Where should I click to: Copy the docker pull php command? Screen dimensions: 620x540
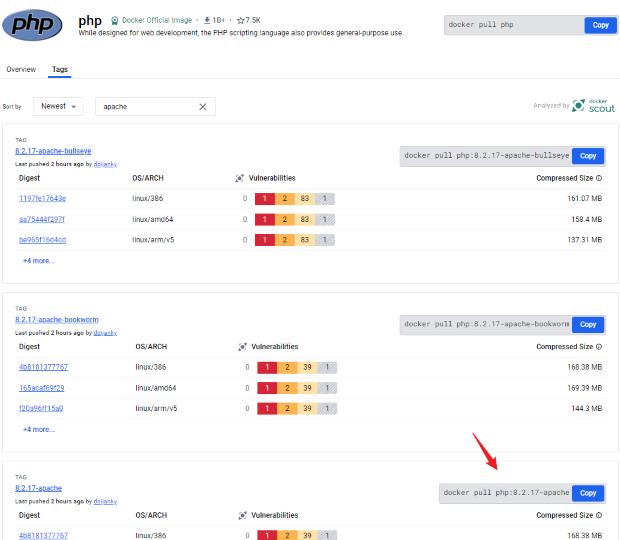click(x=600, y=25)
